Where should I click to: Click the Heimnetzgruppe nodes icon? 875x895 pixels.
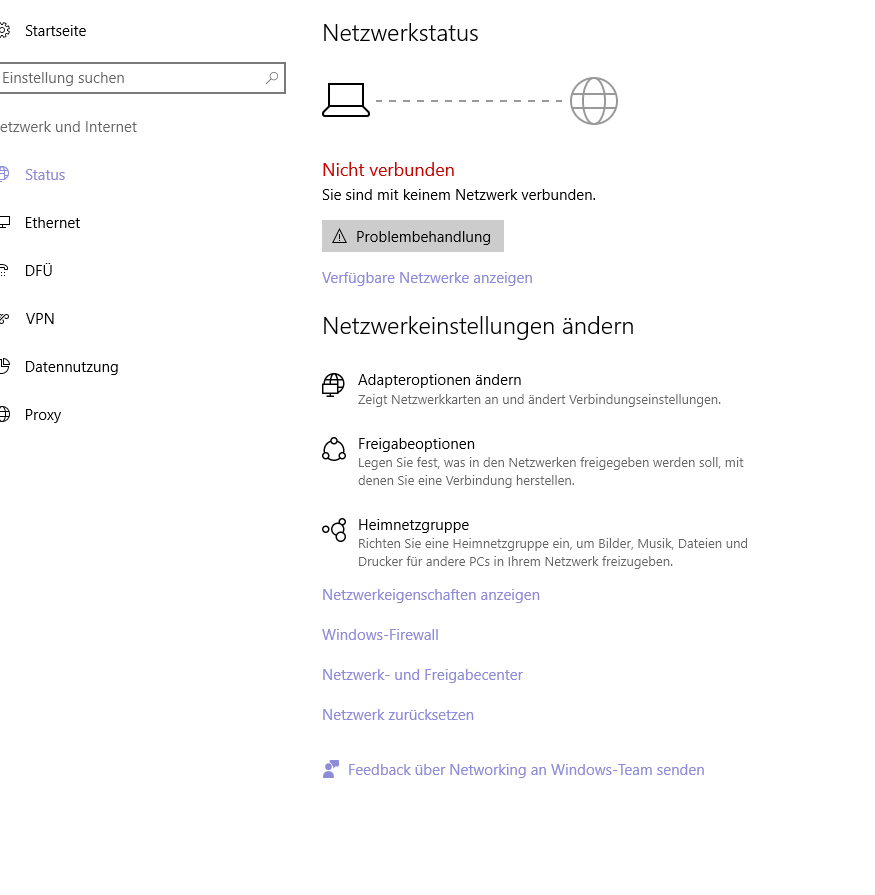coord(334,530)
